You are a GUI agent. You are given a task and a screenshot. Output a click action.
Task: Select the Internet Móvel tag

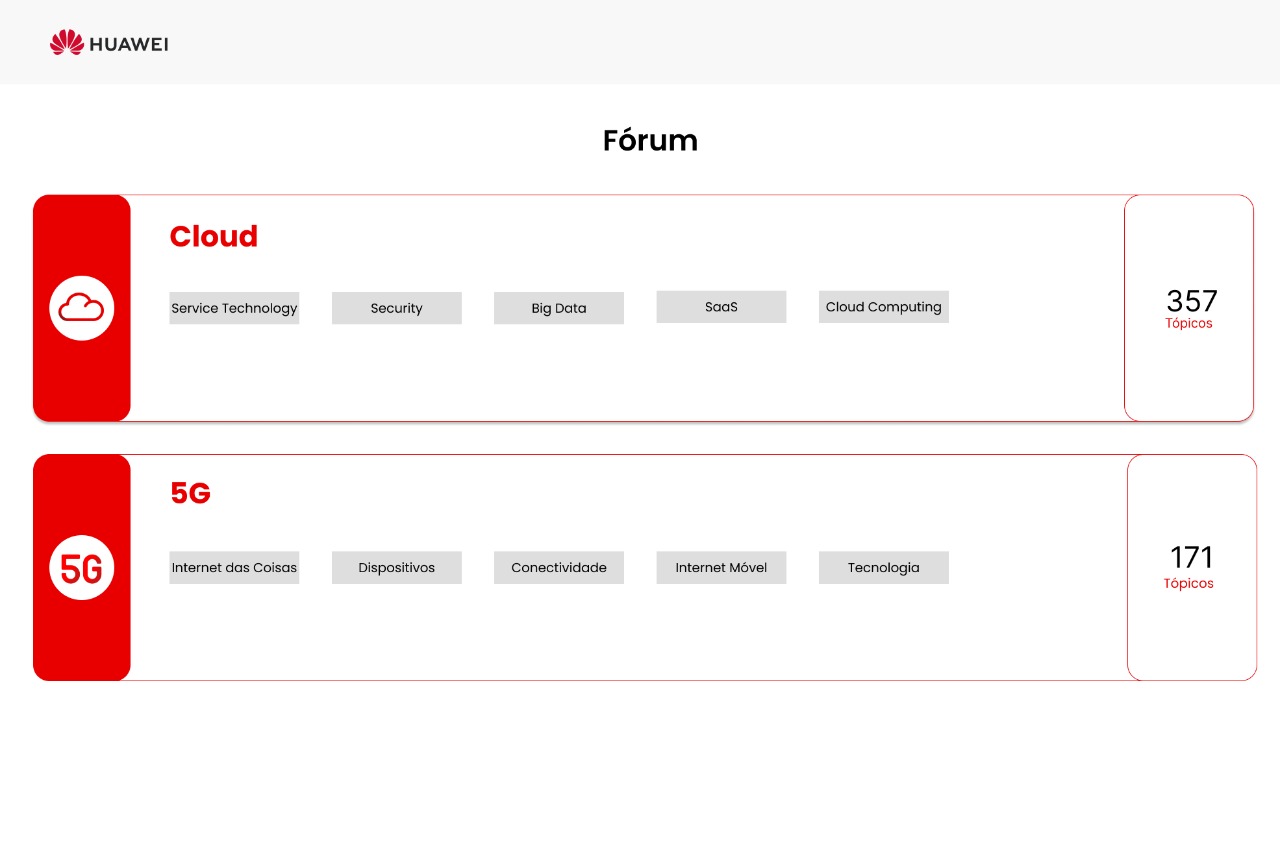pyautogui.click(x=721, y=568)
